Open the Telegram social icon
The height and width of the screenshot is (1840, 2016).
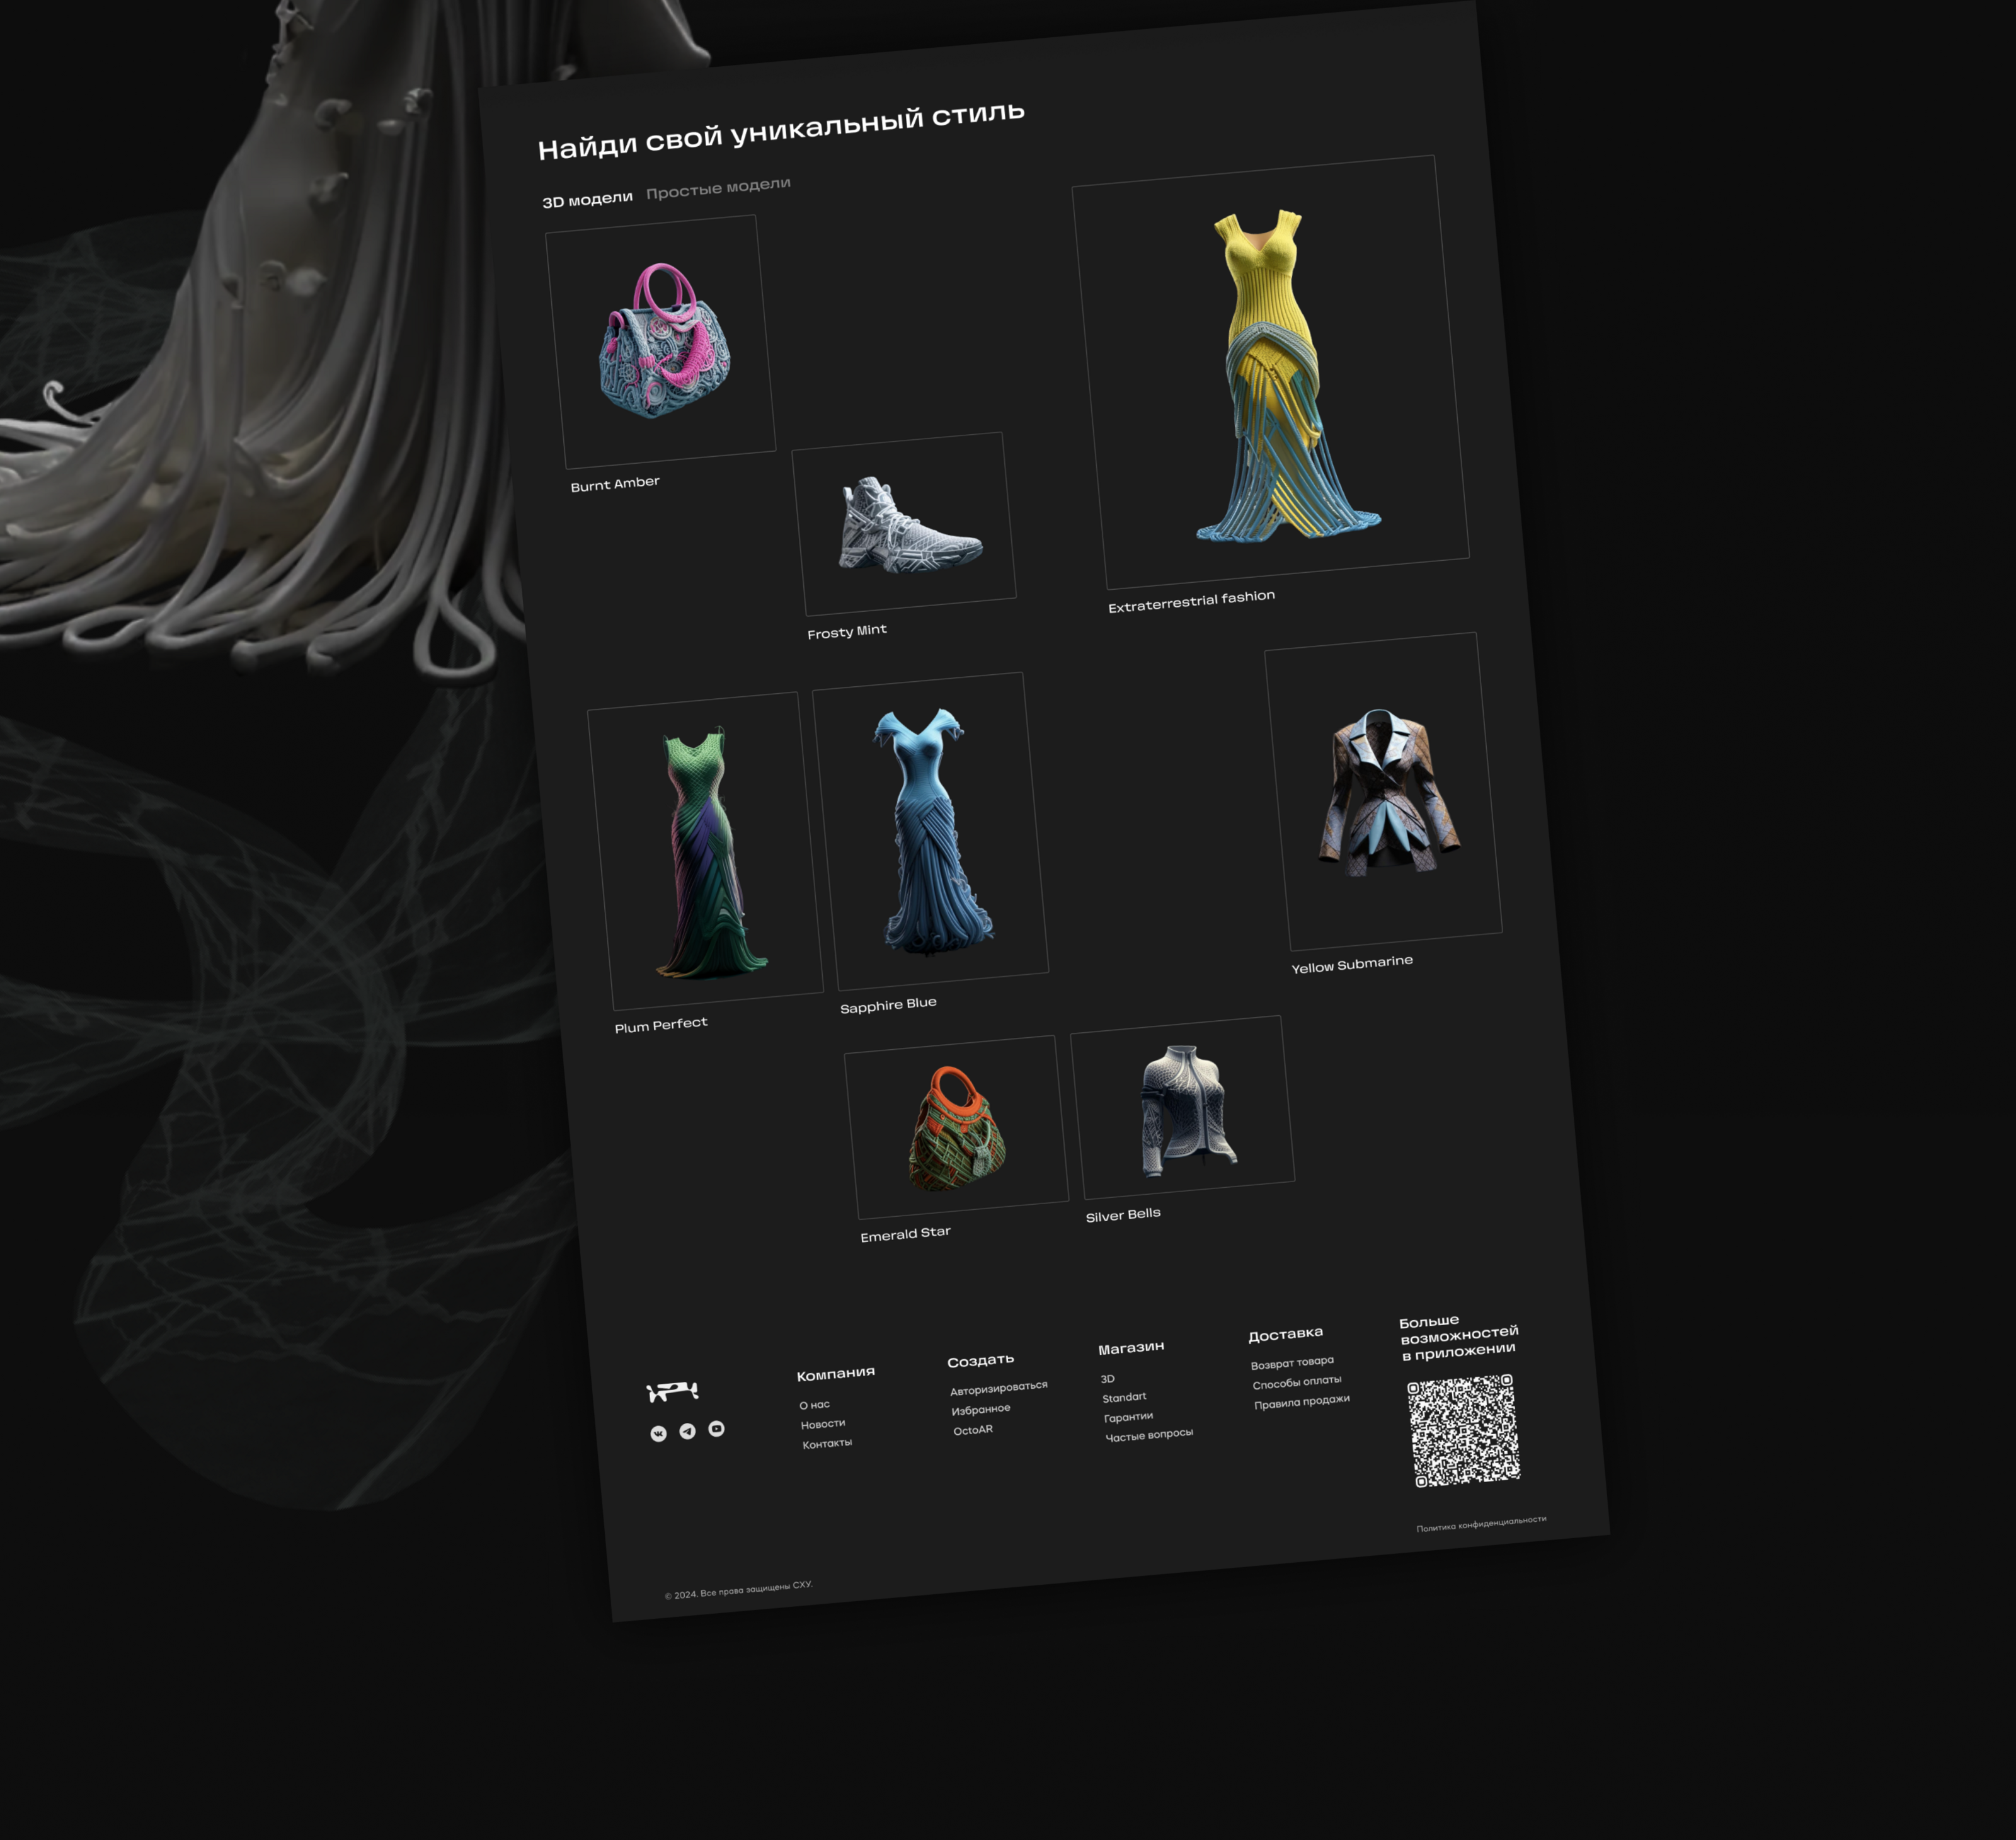(687, 1431)
